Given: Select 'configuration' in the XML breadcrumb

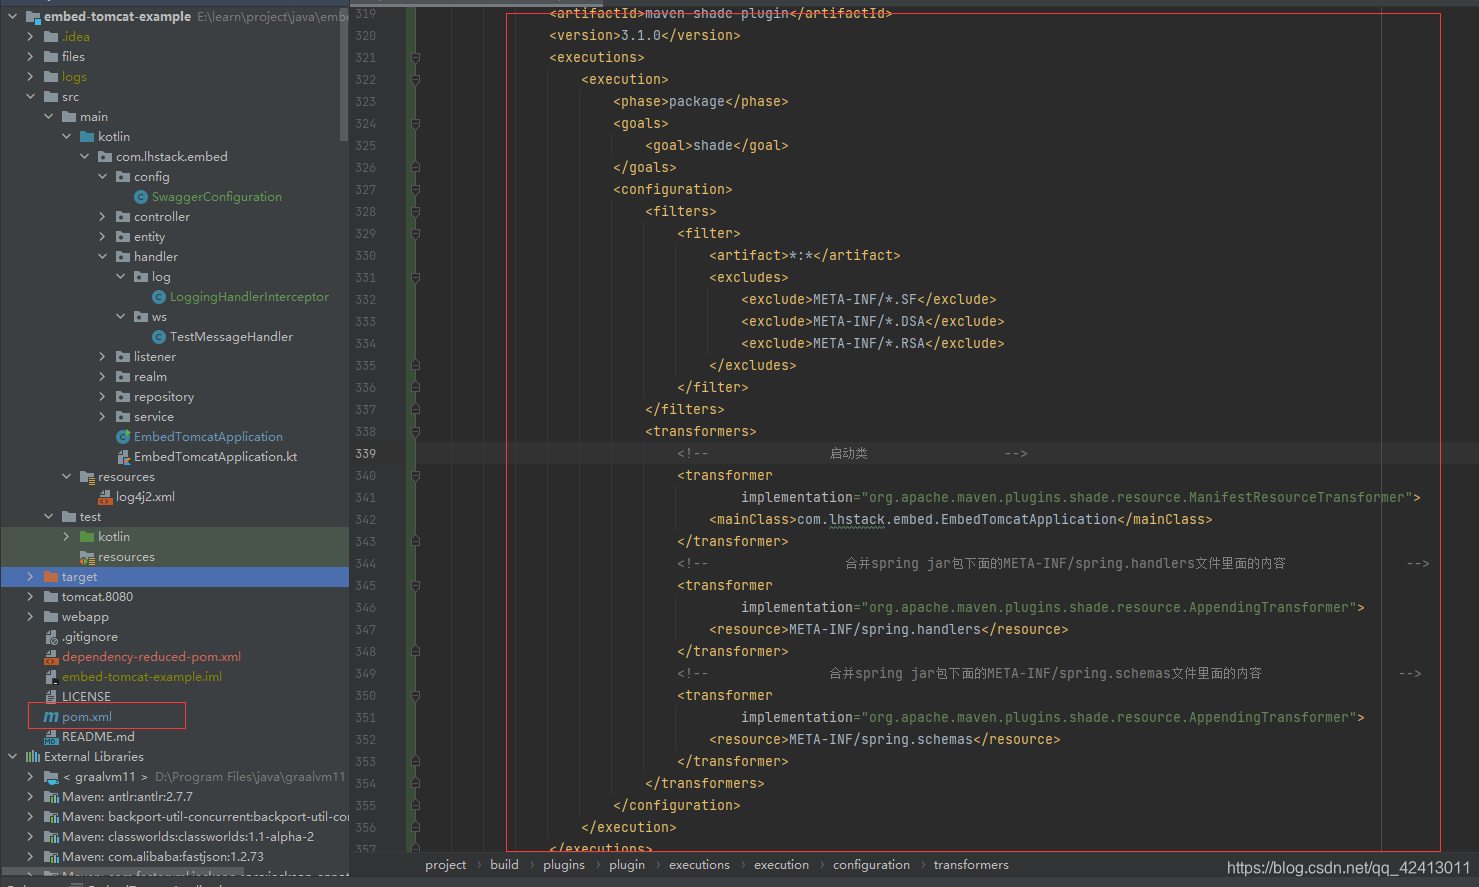Looking at the screenshot, I should (871, 865).
